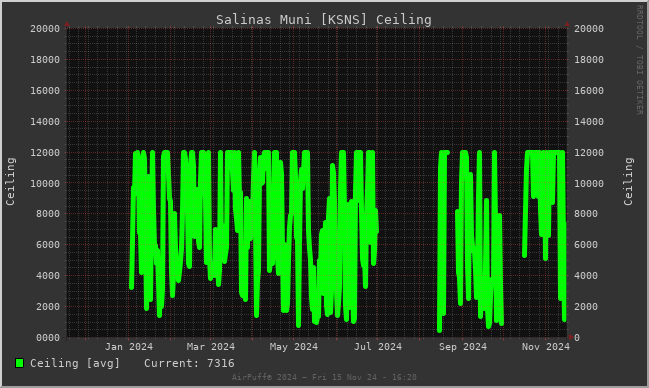
Task: Click the left vertical 'Ceiling' axis title
Action: coord(10,181)
